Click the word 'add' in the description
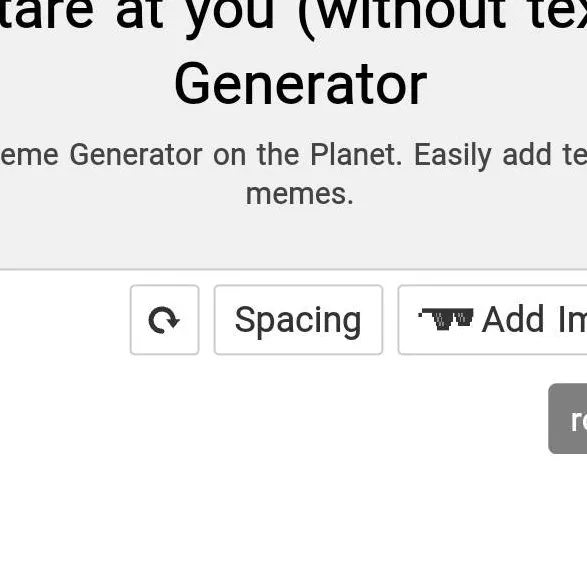This screenshot has width=587, height=587. [x=527, y=155]
